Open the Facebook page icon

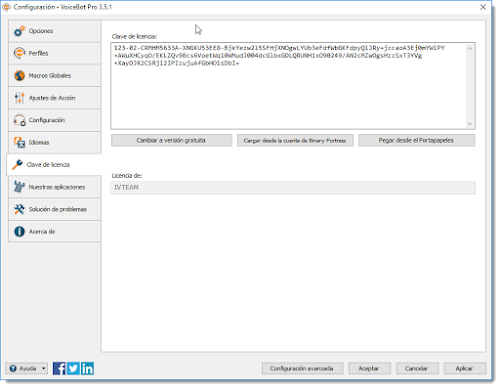coord(59,368)
